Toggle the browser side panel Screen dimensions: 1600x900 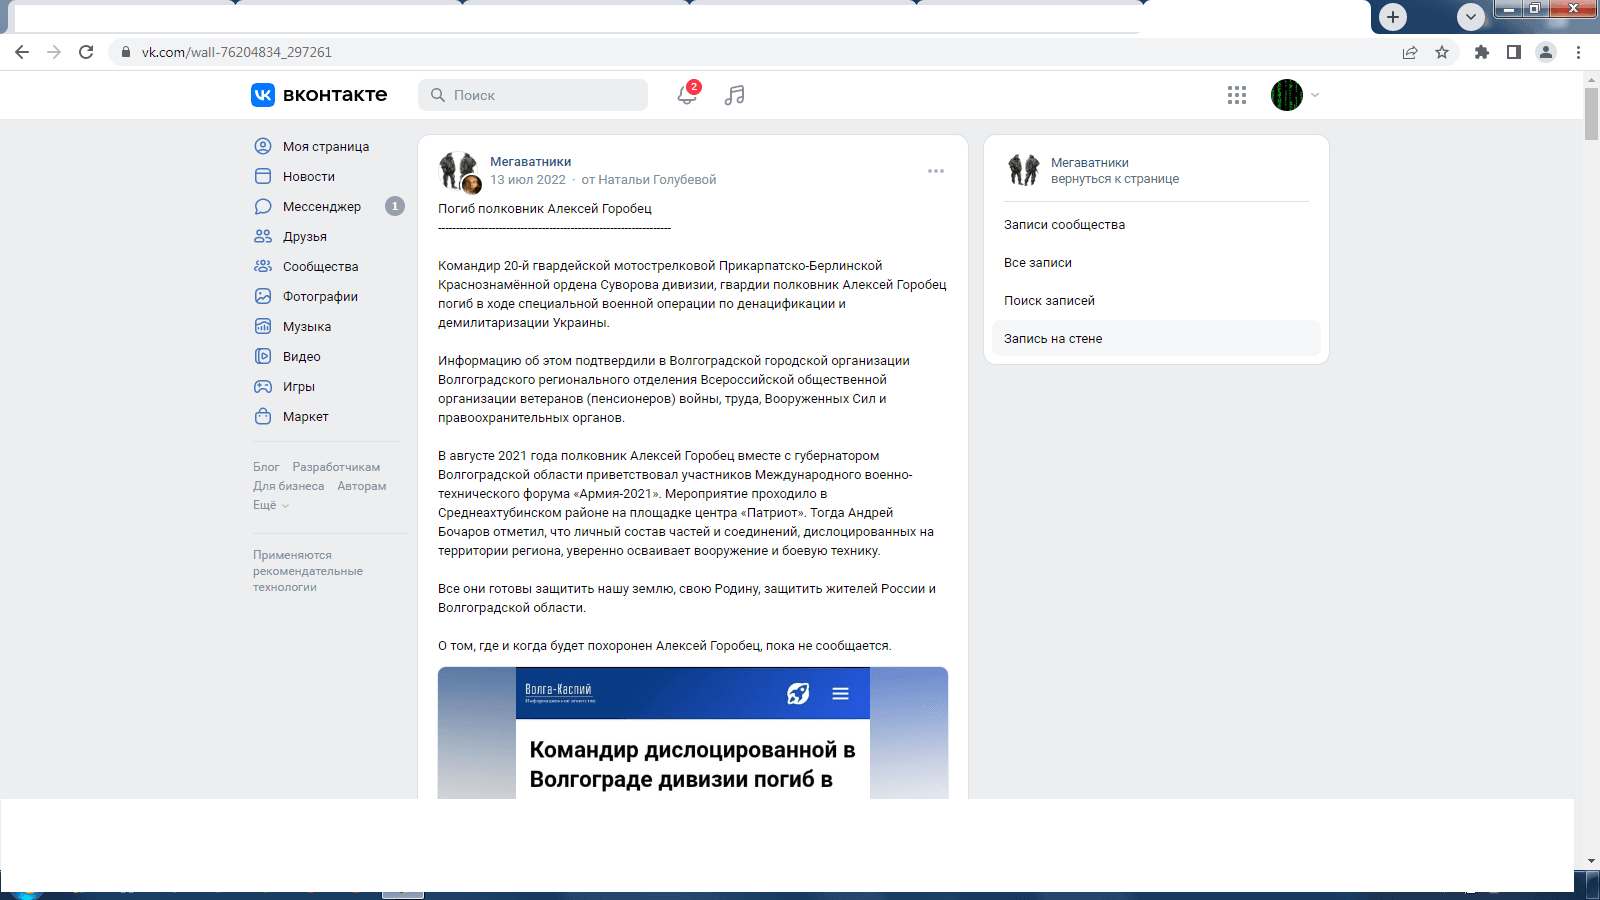coord(1514,52)
